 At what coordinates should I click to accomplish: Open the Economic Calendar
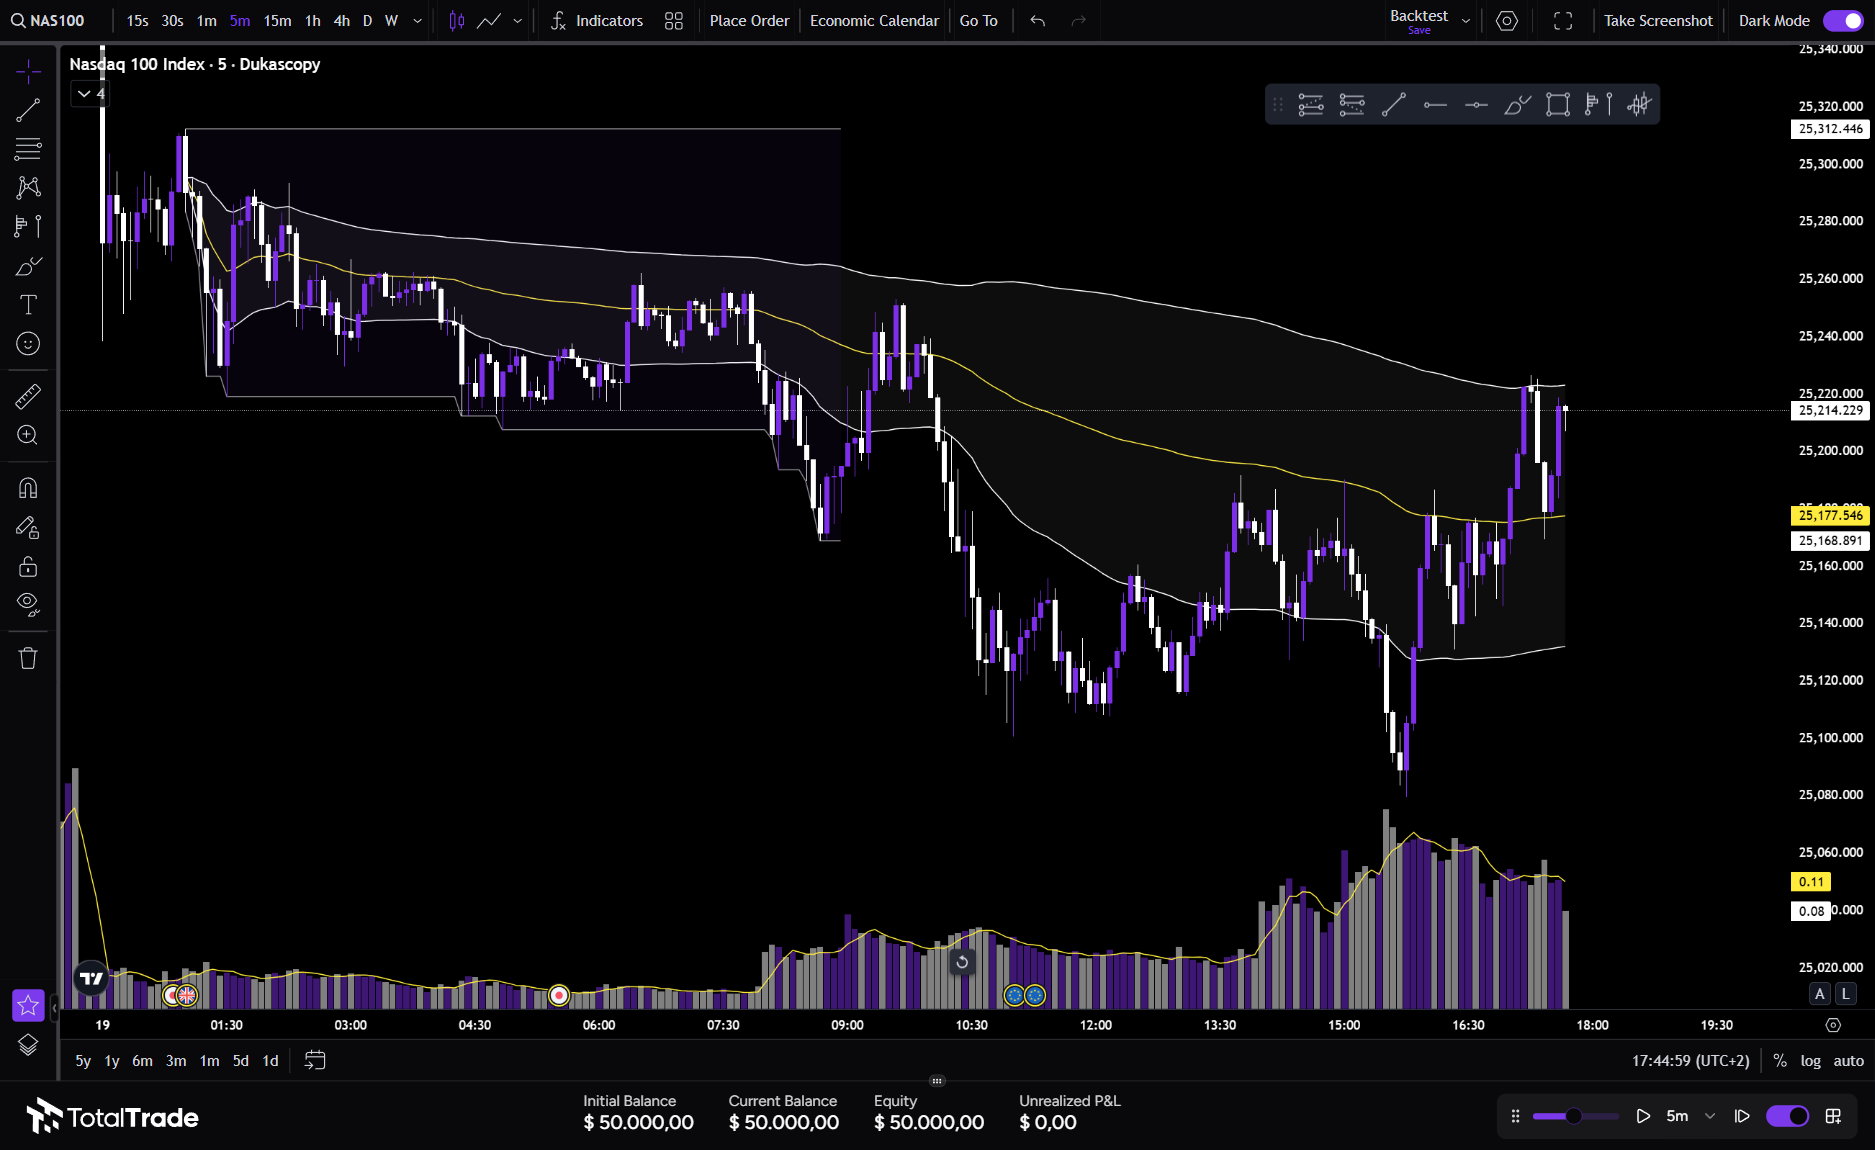(874, 20)
